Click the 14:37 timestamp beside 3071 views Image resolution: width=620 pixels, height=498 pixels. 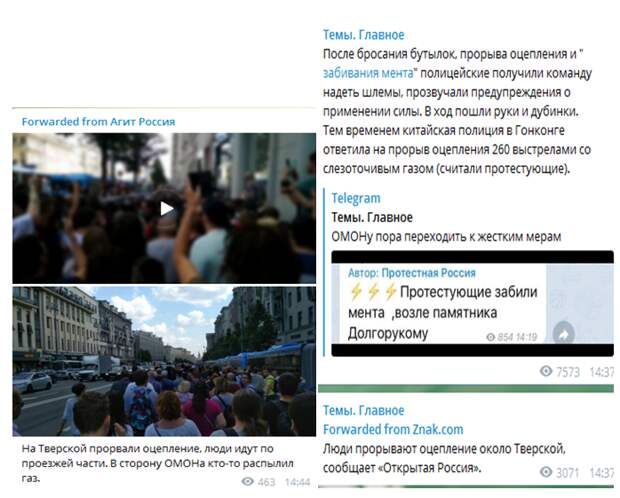601,473
